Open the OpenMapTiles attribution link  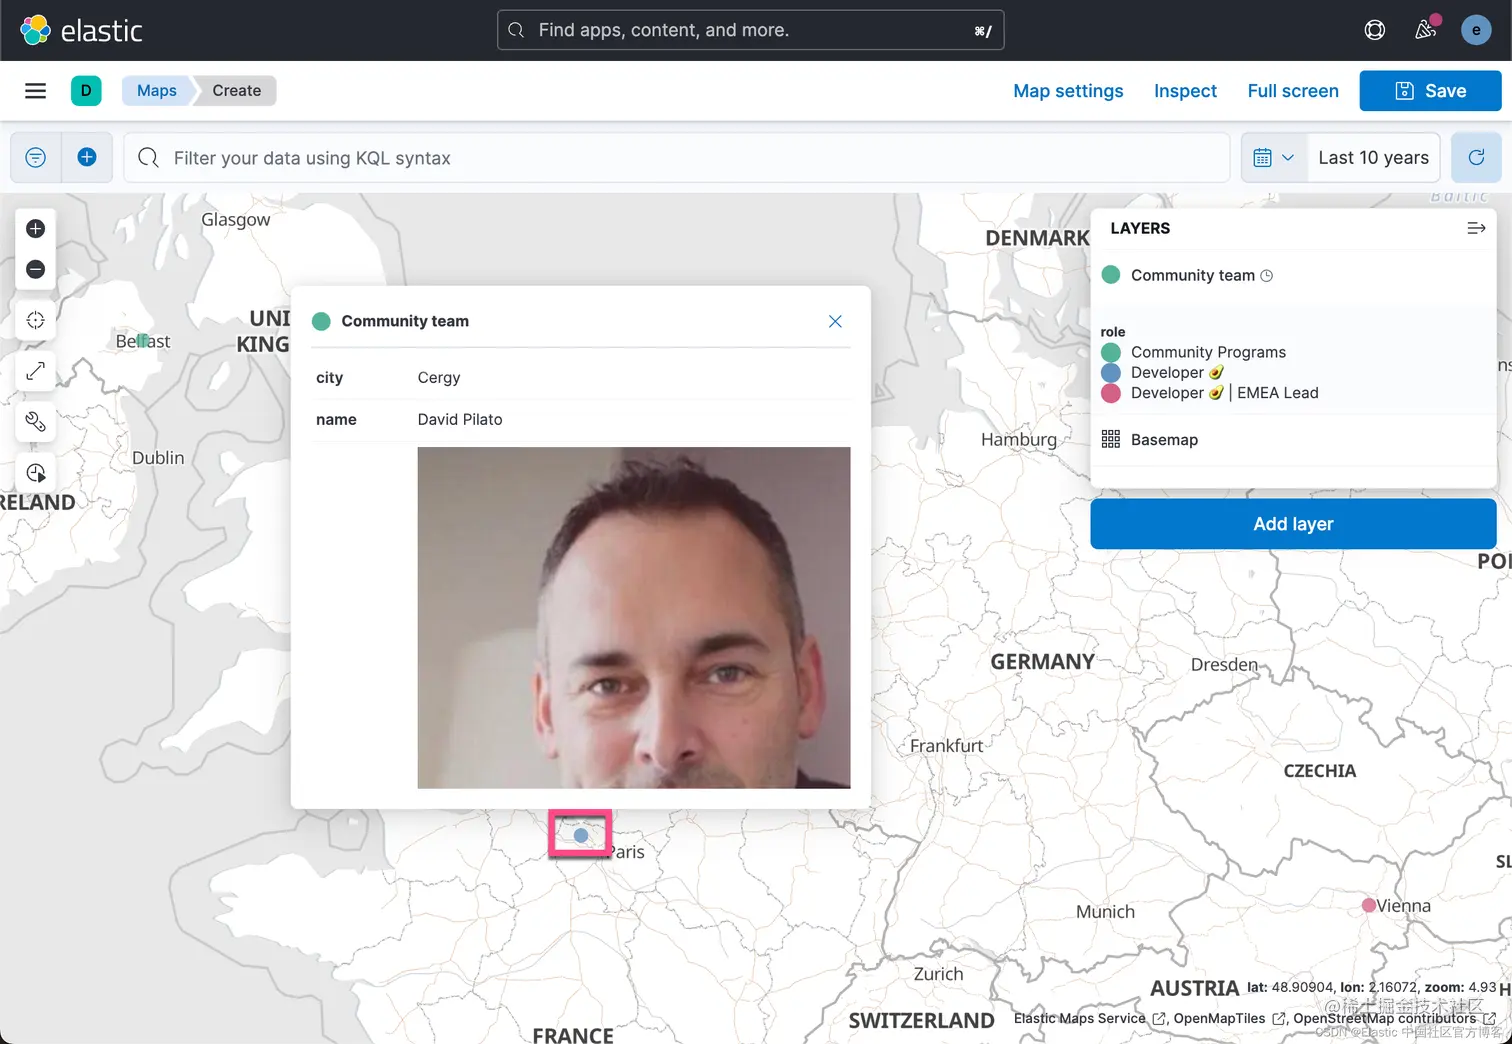tap(1229, 1018)
